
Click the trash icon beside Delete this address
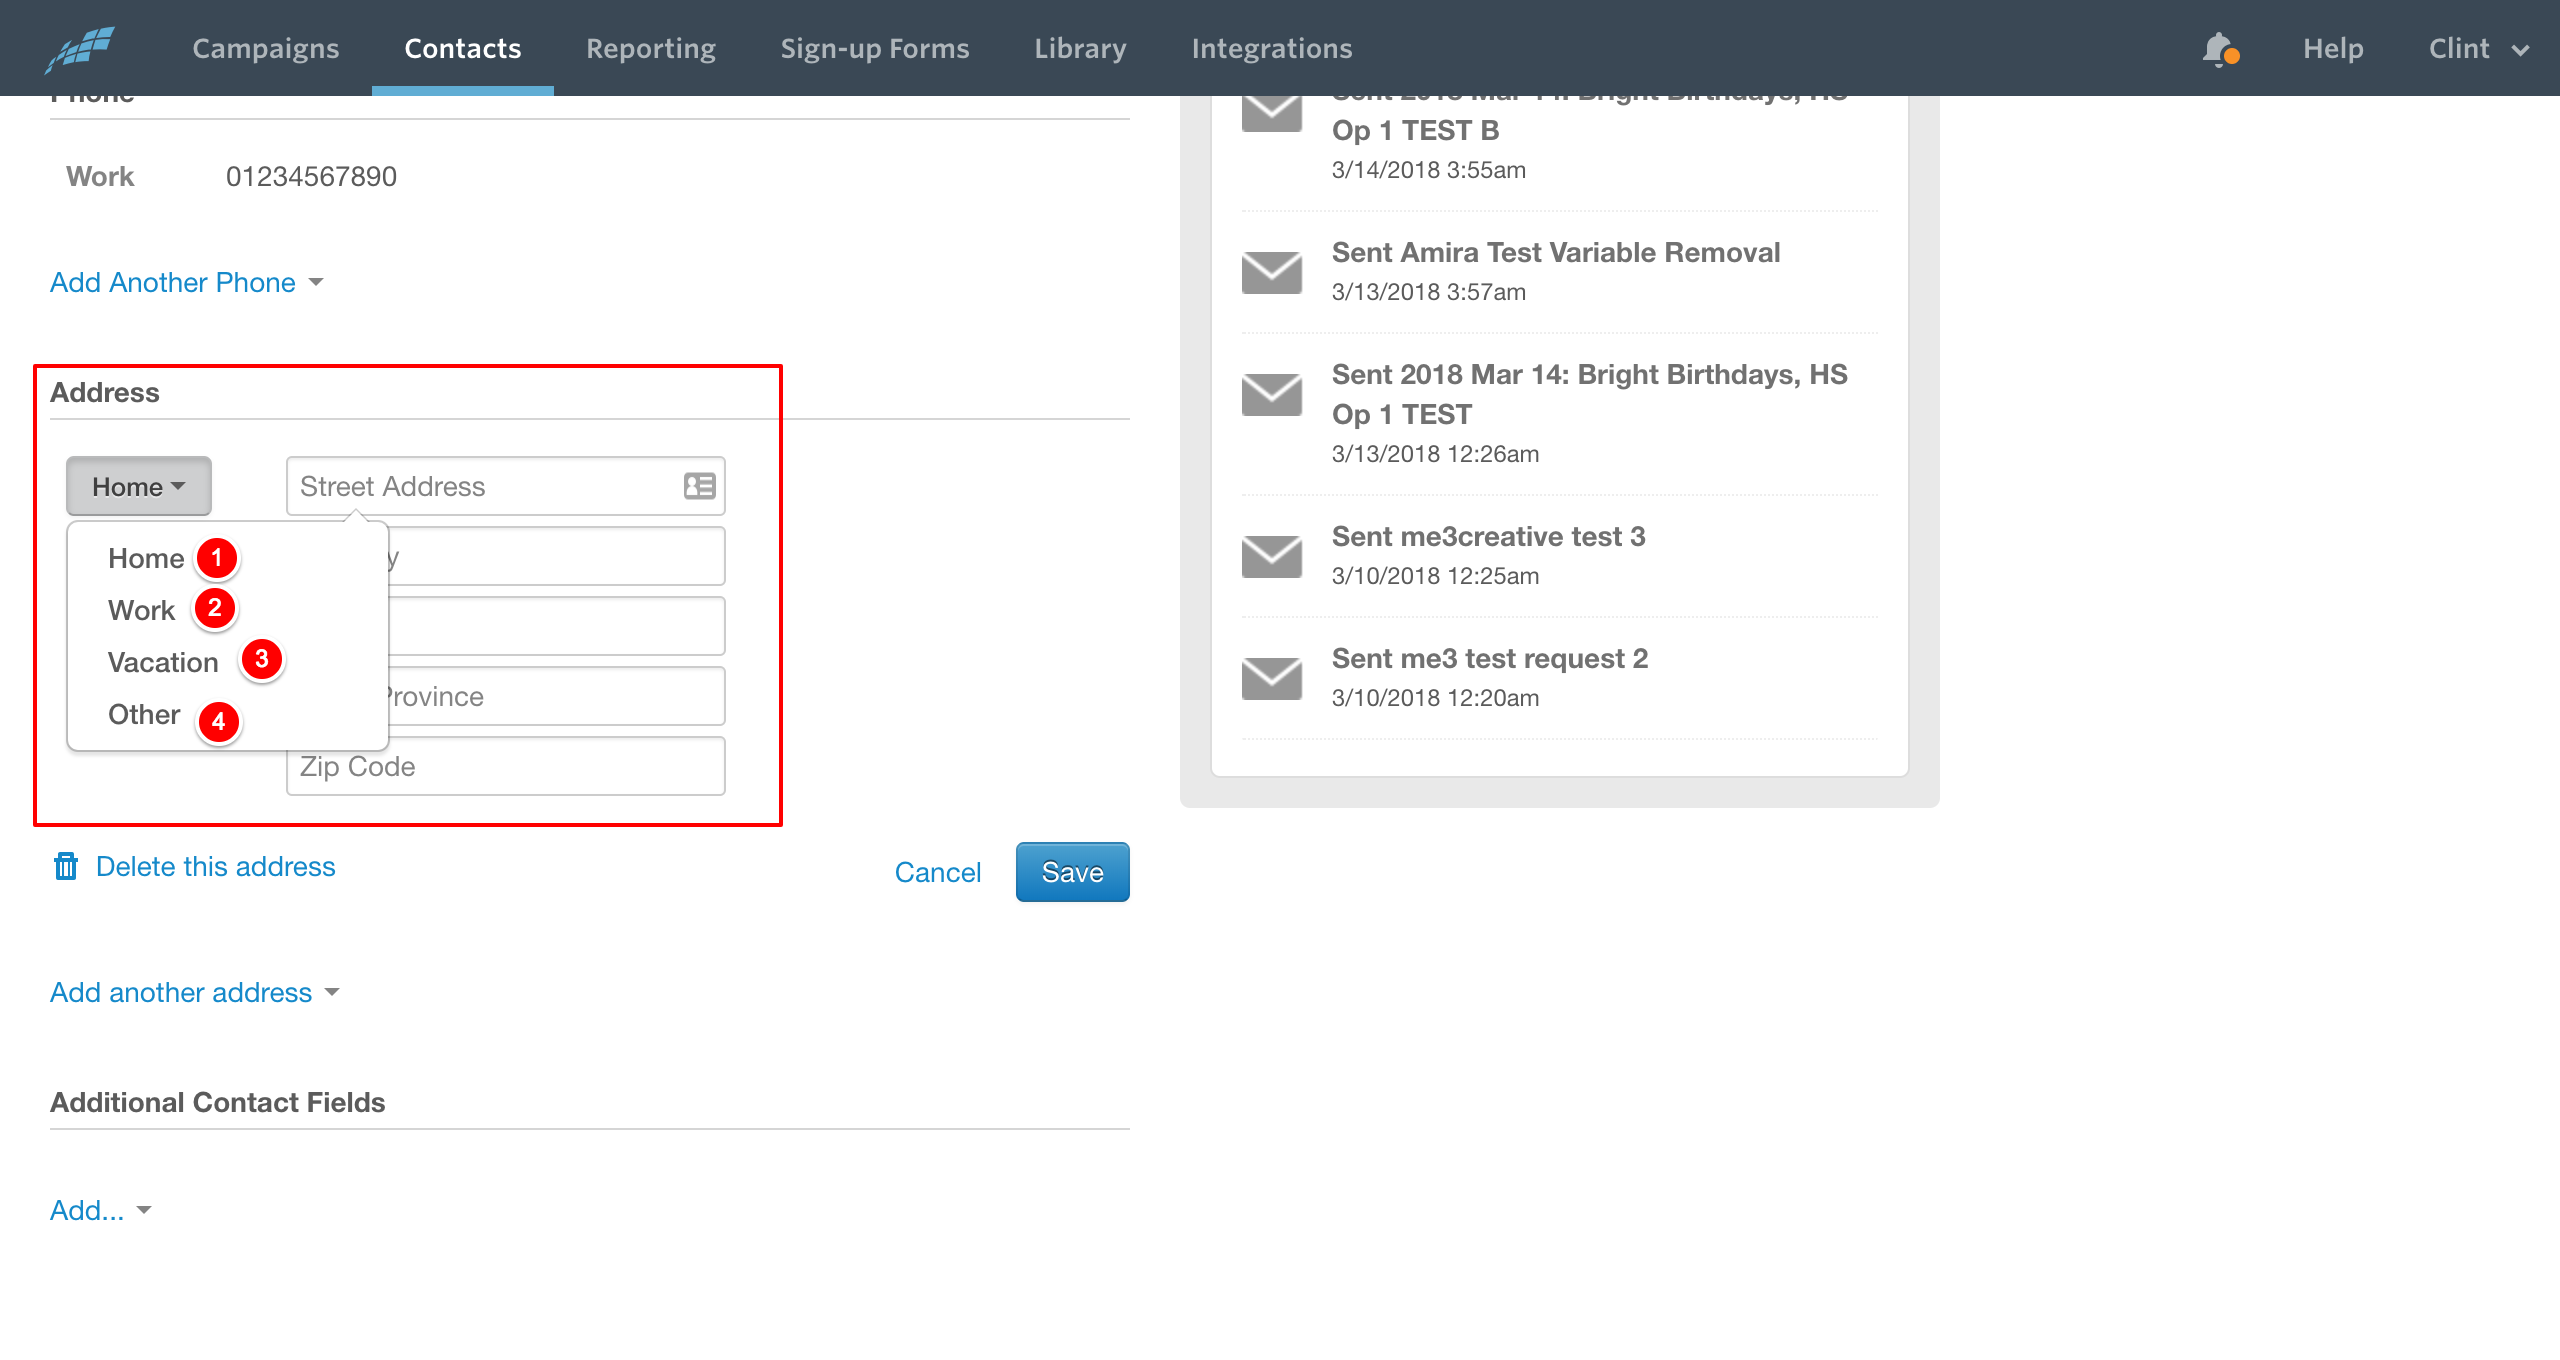coord(66,866)
